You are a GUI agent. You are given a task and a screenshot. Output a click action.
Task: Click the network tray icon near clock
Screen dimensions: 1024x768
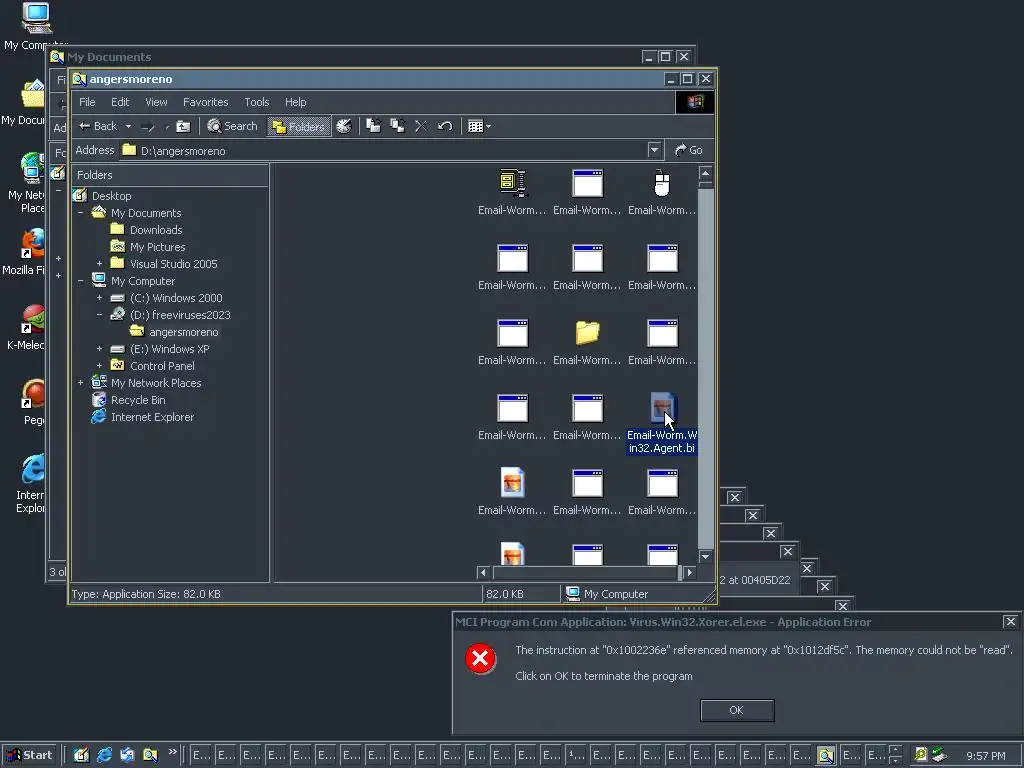939,755
